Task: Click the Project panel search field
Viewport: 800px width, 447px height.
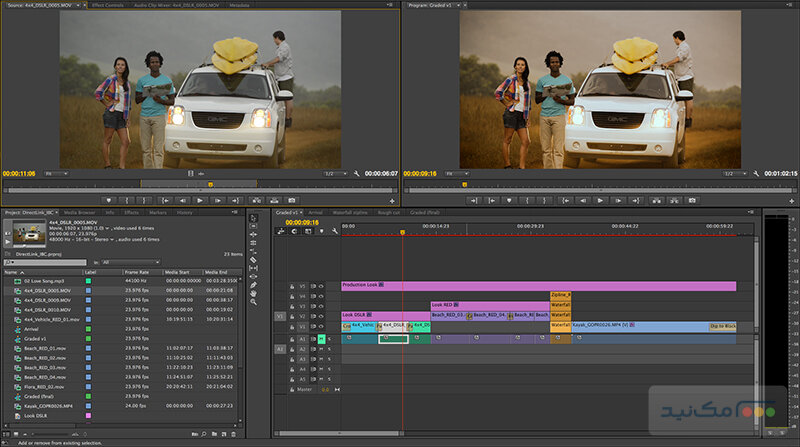Action: [45, 262]
